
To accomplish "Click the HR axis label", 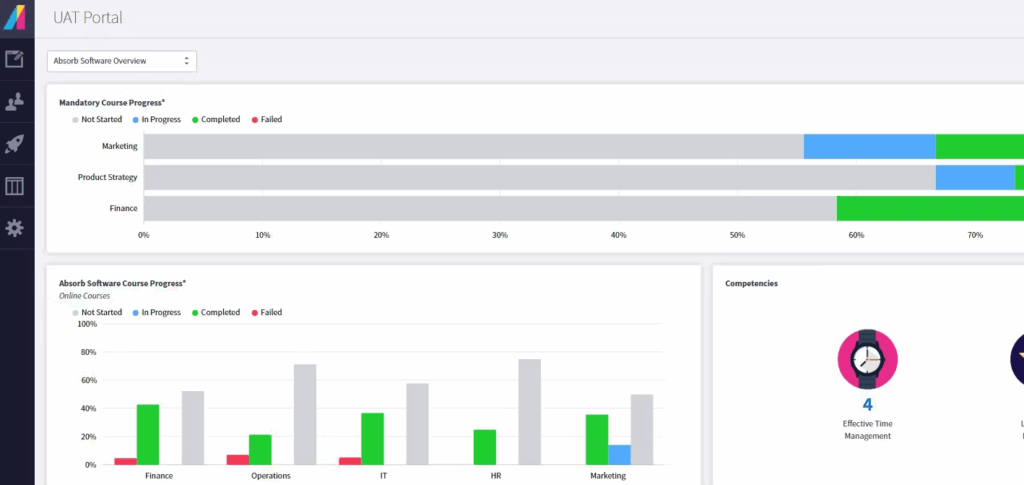I will point(496,476).
